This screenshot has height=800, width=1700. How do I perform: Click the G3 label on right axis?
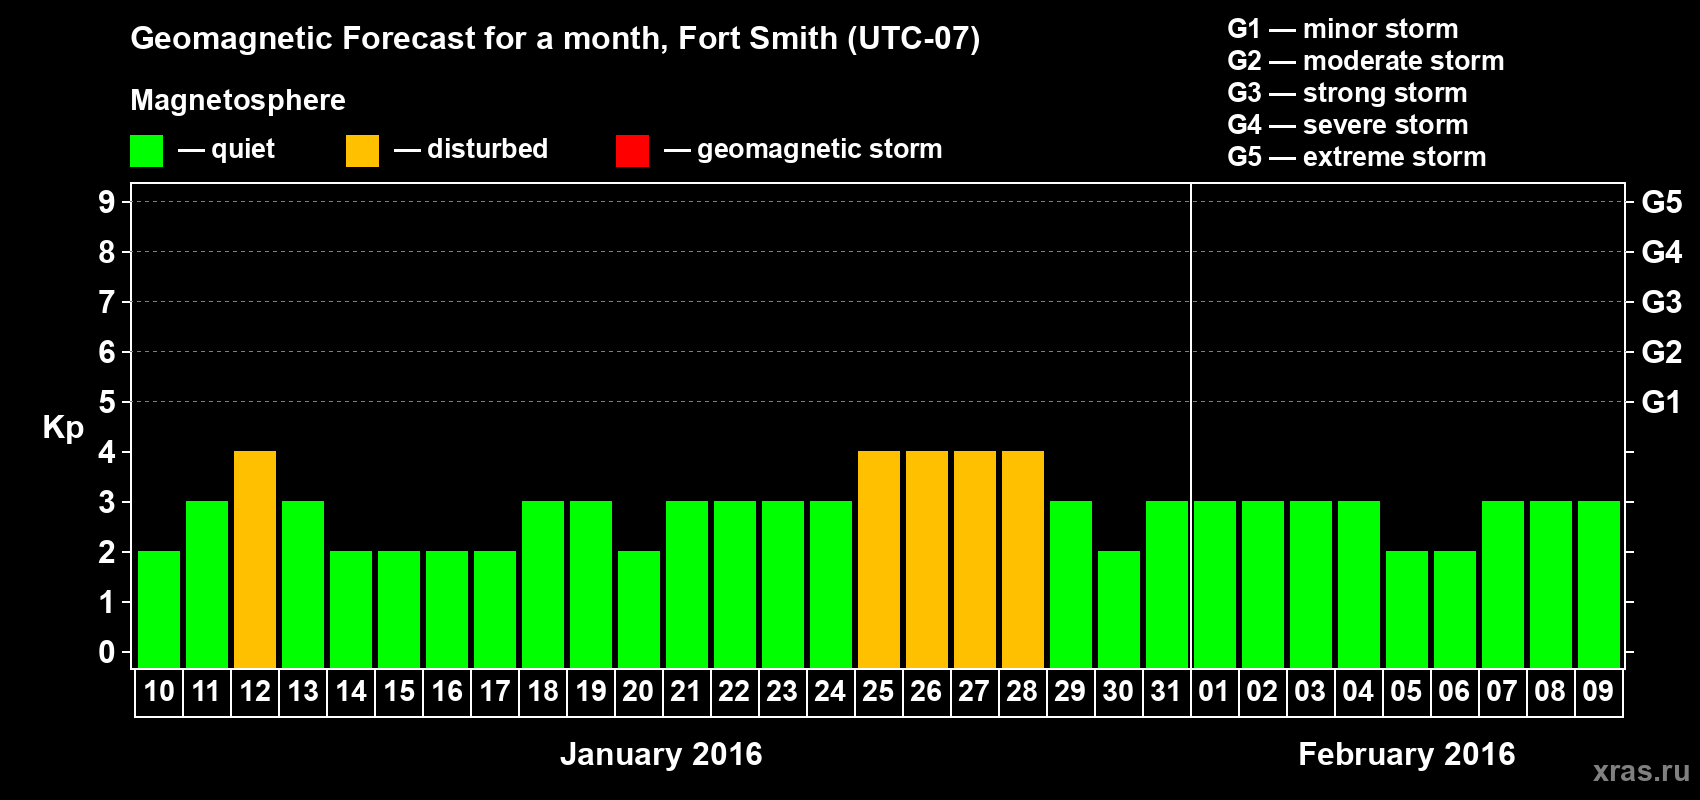[x=1661, y=302]
